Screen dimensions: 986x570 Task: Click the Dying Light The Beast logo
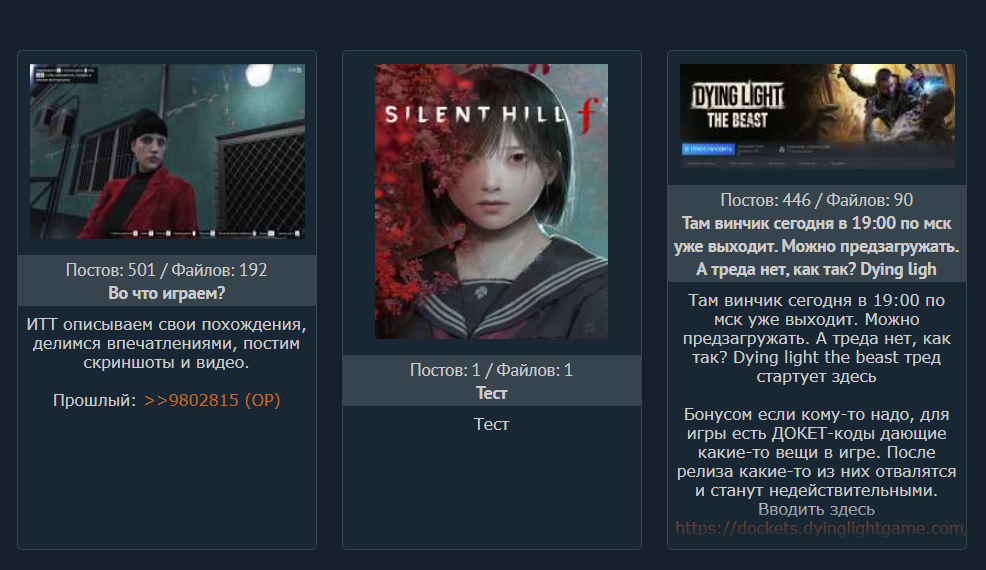coord(738,105)
